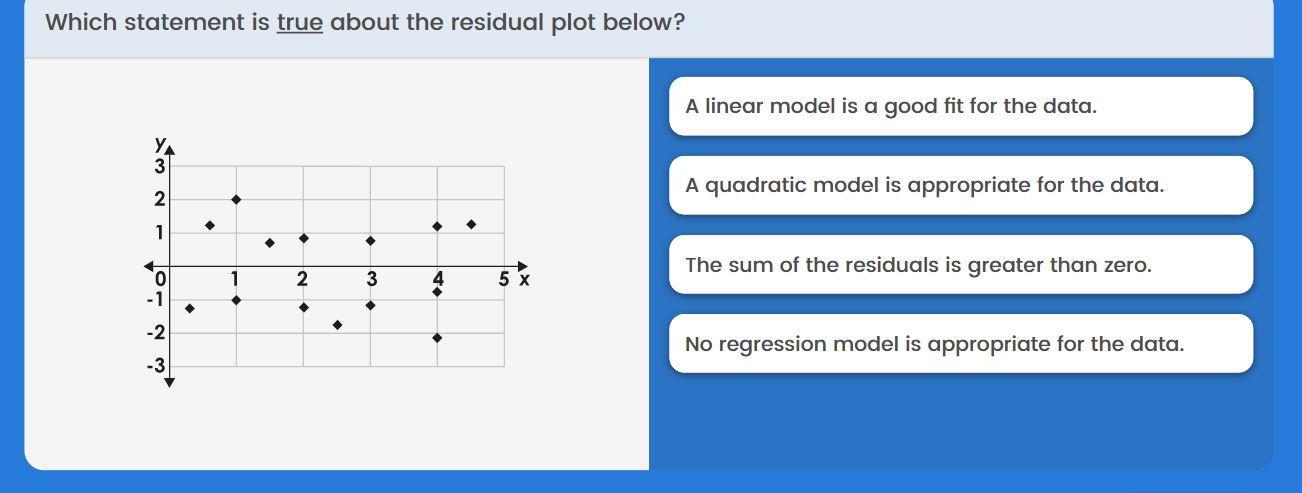Click the number 5 on the x-axis

505,280
